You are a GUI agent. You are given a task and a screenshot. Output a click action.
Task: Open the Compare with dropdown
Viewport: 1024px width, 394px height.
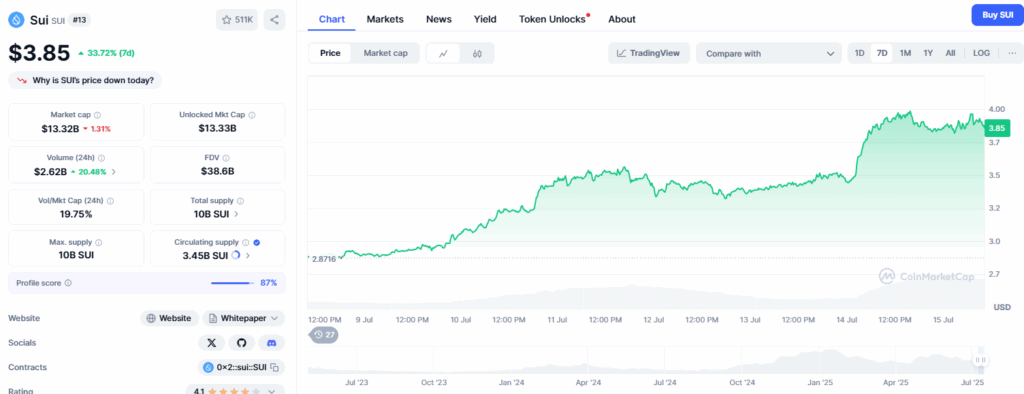pyautogui.click(x=769, y=54)
